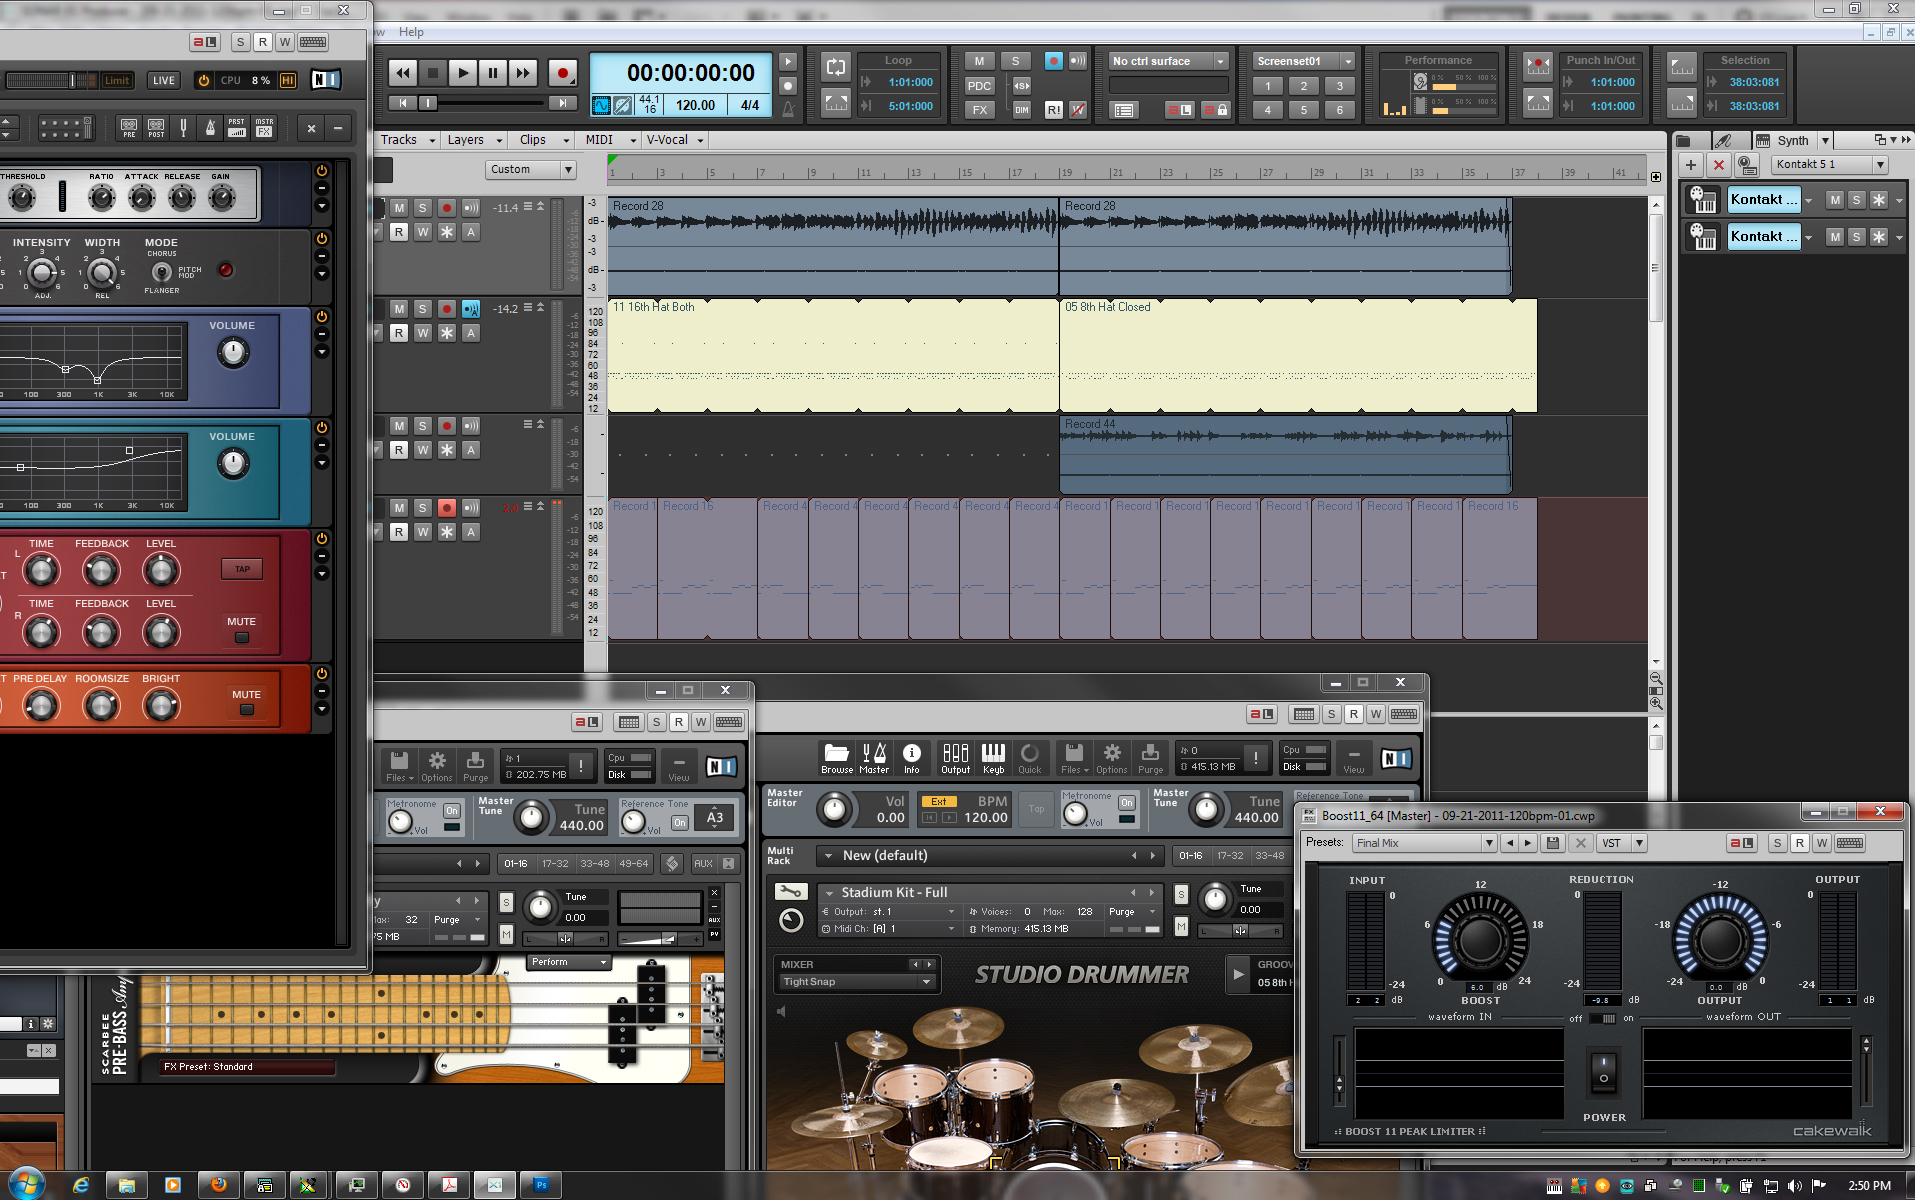Bypass all effects with the FX button

pos(979,110)
